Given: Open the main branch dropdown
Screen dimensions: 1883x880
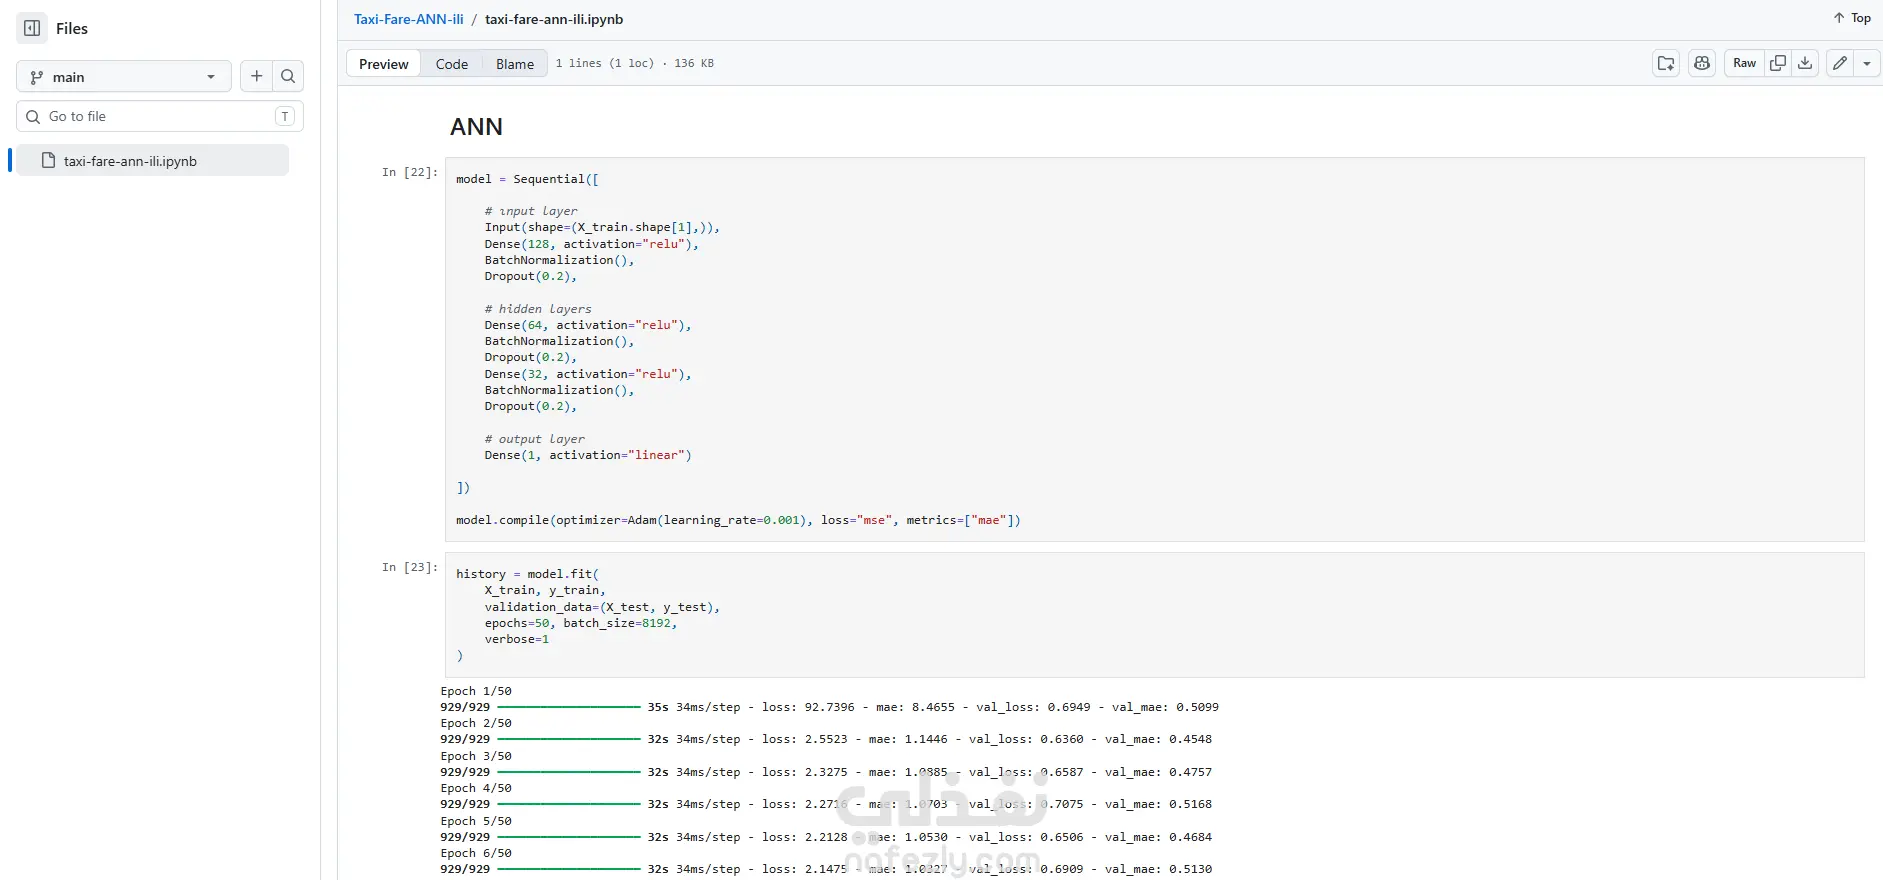Looking at the screenshot, I should [124, 77].
